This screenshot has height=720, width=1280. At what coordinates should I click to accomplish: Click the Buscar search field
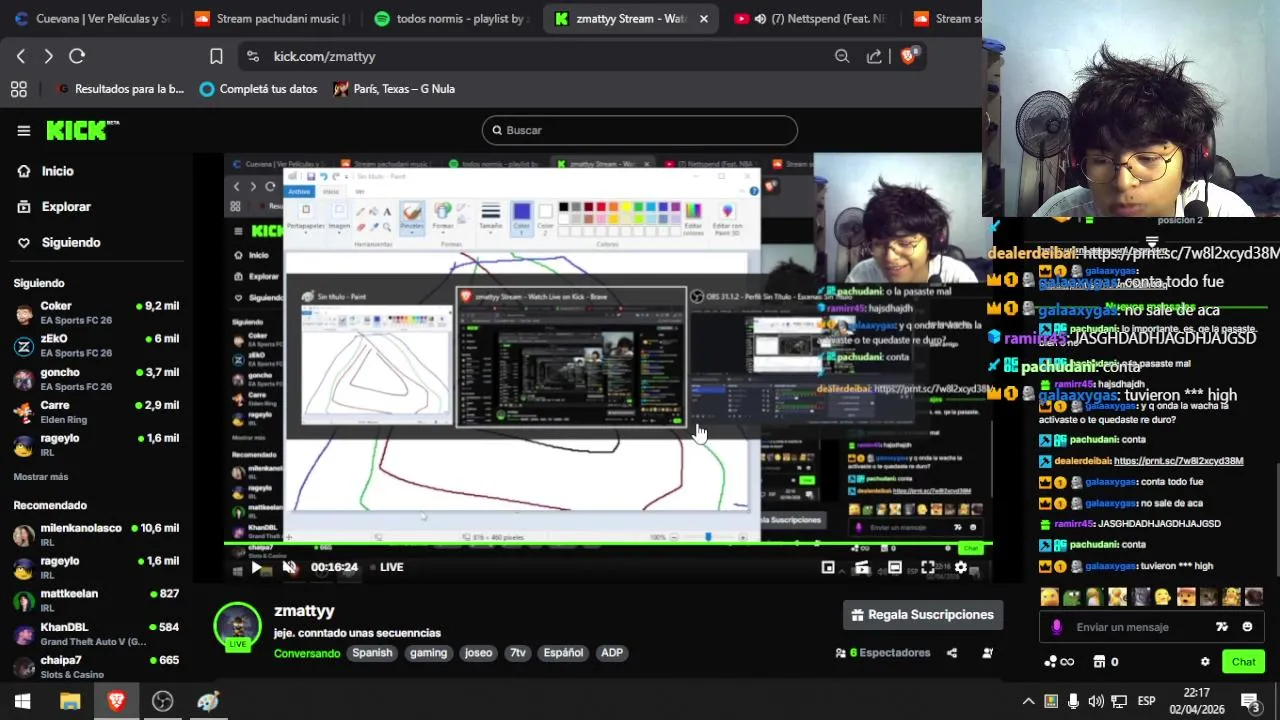[x=640, y=130]
